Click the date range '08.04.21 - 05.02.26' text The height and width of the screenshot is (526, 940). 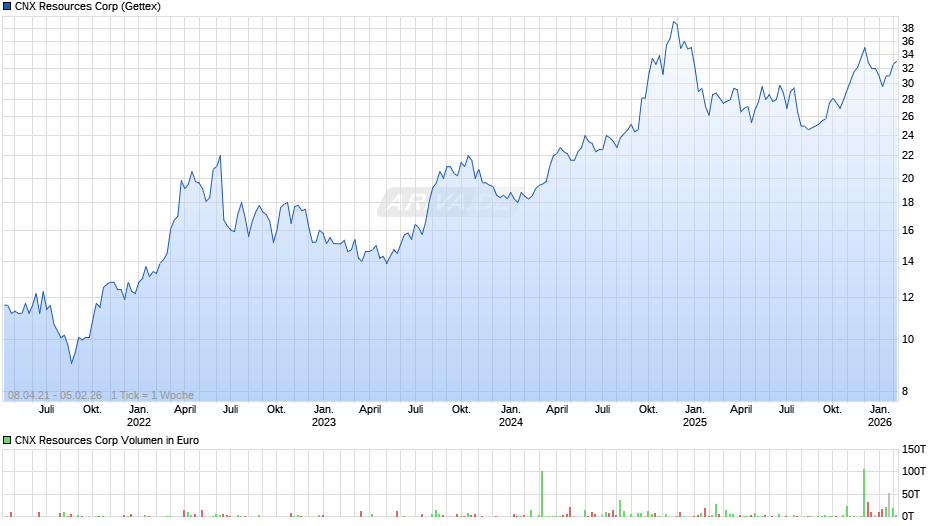pyautogui.click(x=55, y=395)
